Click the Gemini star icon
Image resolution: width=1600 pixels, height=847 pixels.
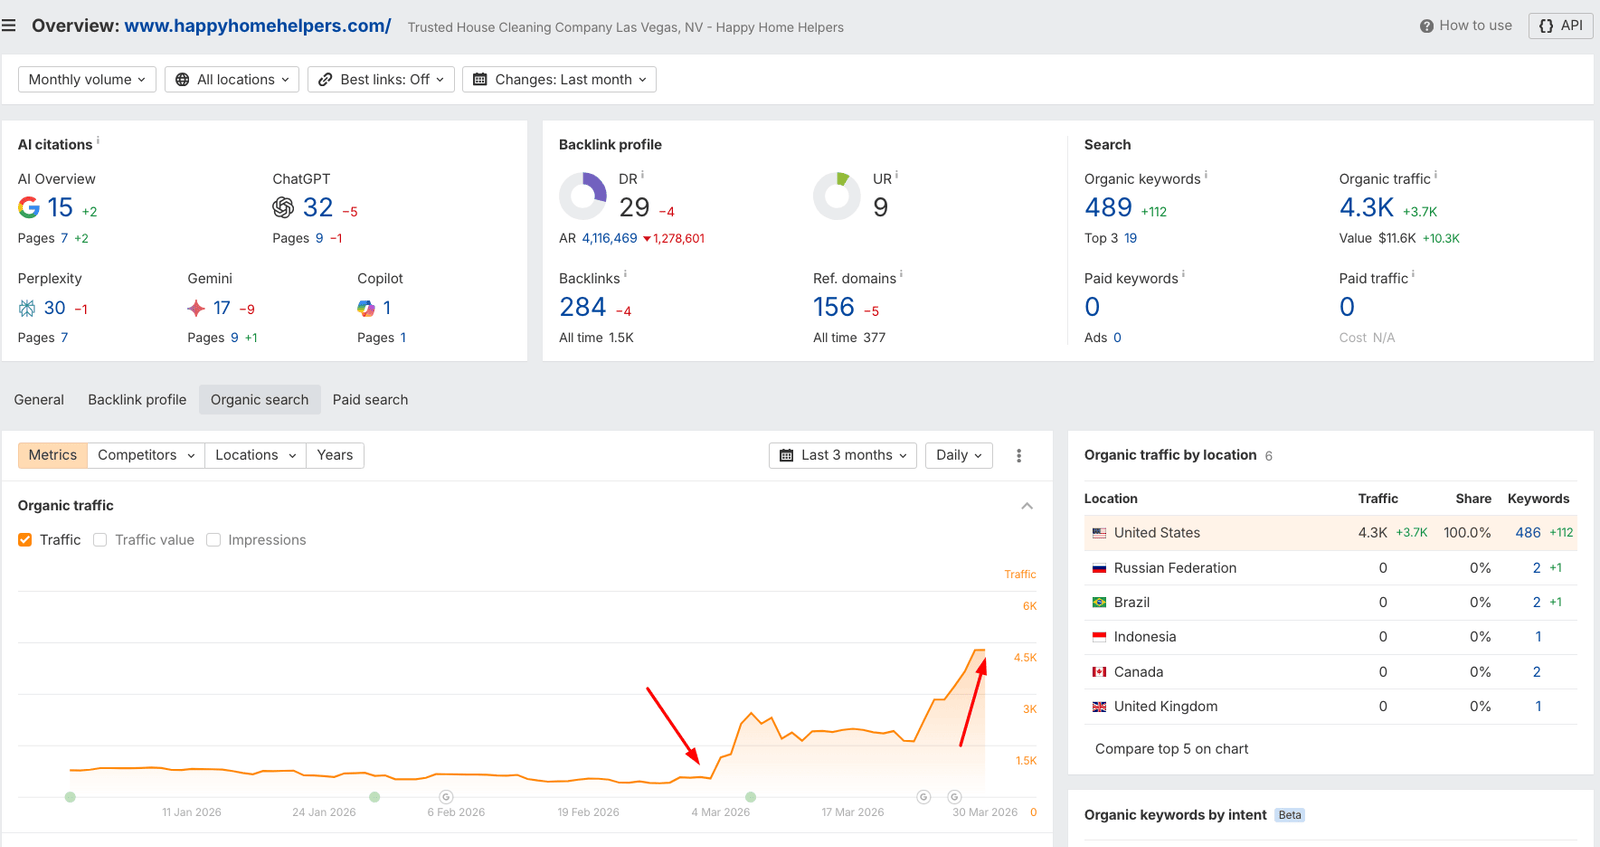coord(196,308)
